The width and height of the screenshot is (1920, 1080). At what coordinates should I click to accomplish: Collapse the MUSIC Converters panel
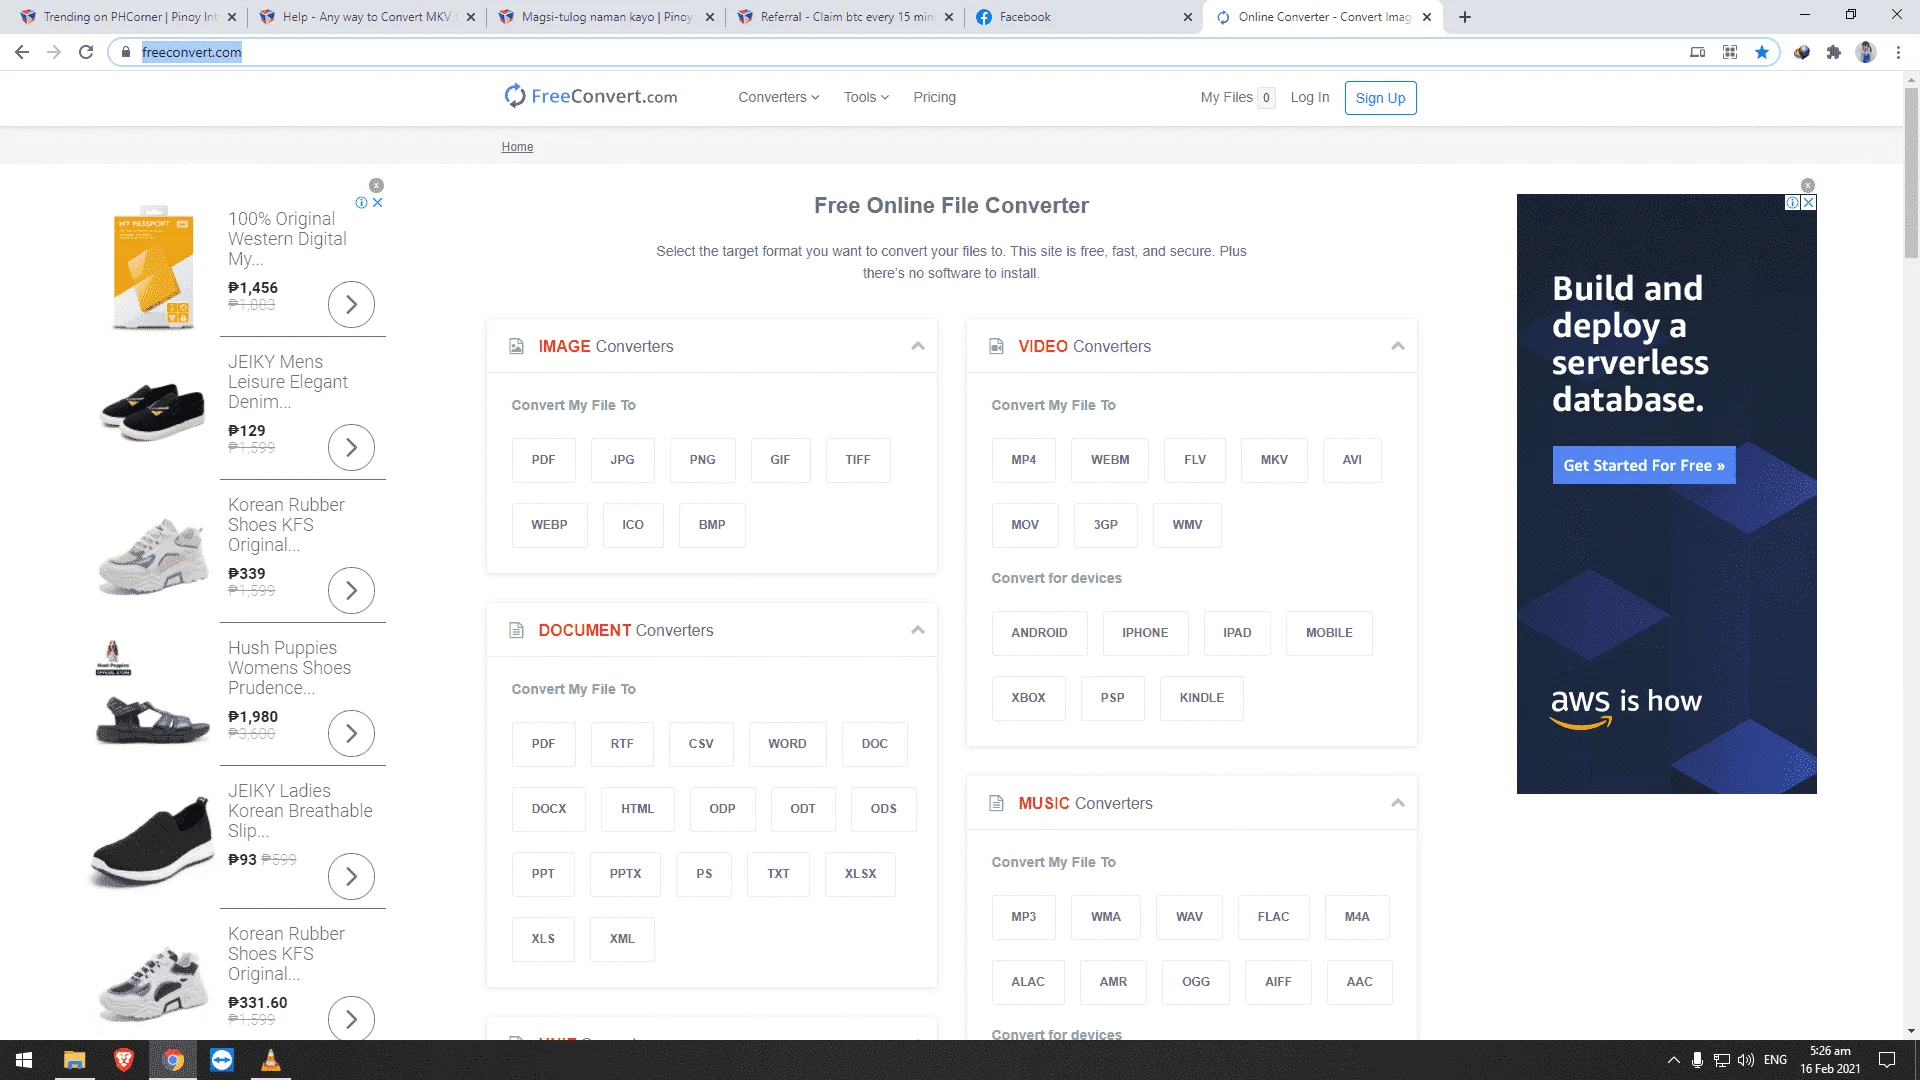[x=1398, y=803]
